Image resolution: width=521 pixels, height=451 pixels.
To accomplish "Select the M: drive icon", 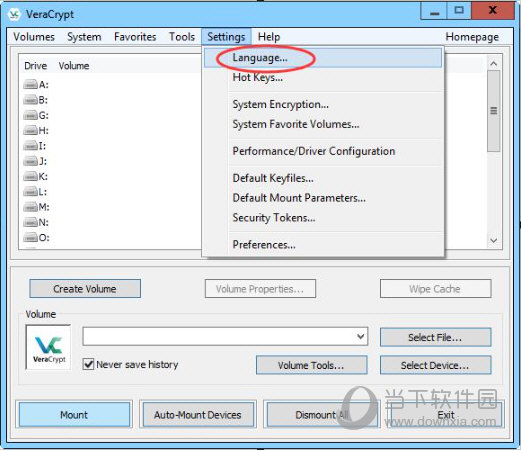I will tap(30, 207).
